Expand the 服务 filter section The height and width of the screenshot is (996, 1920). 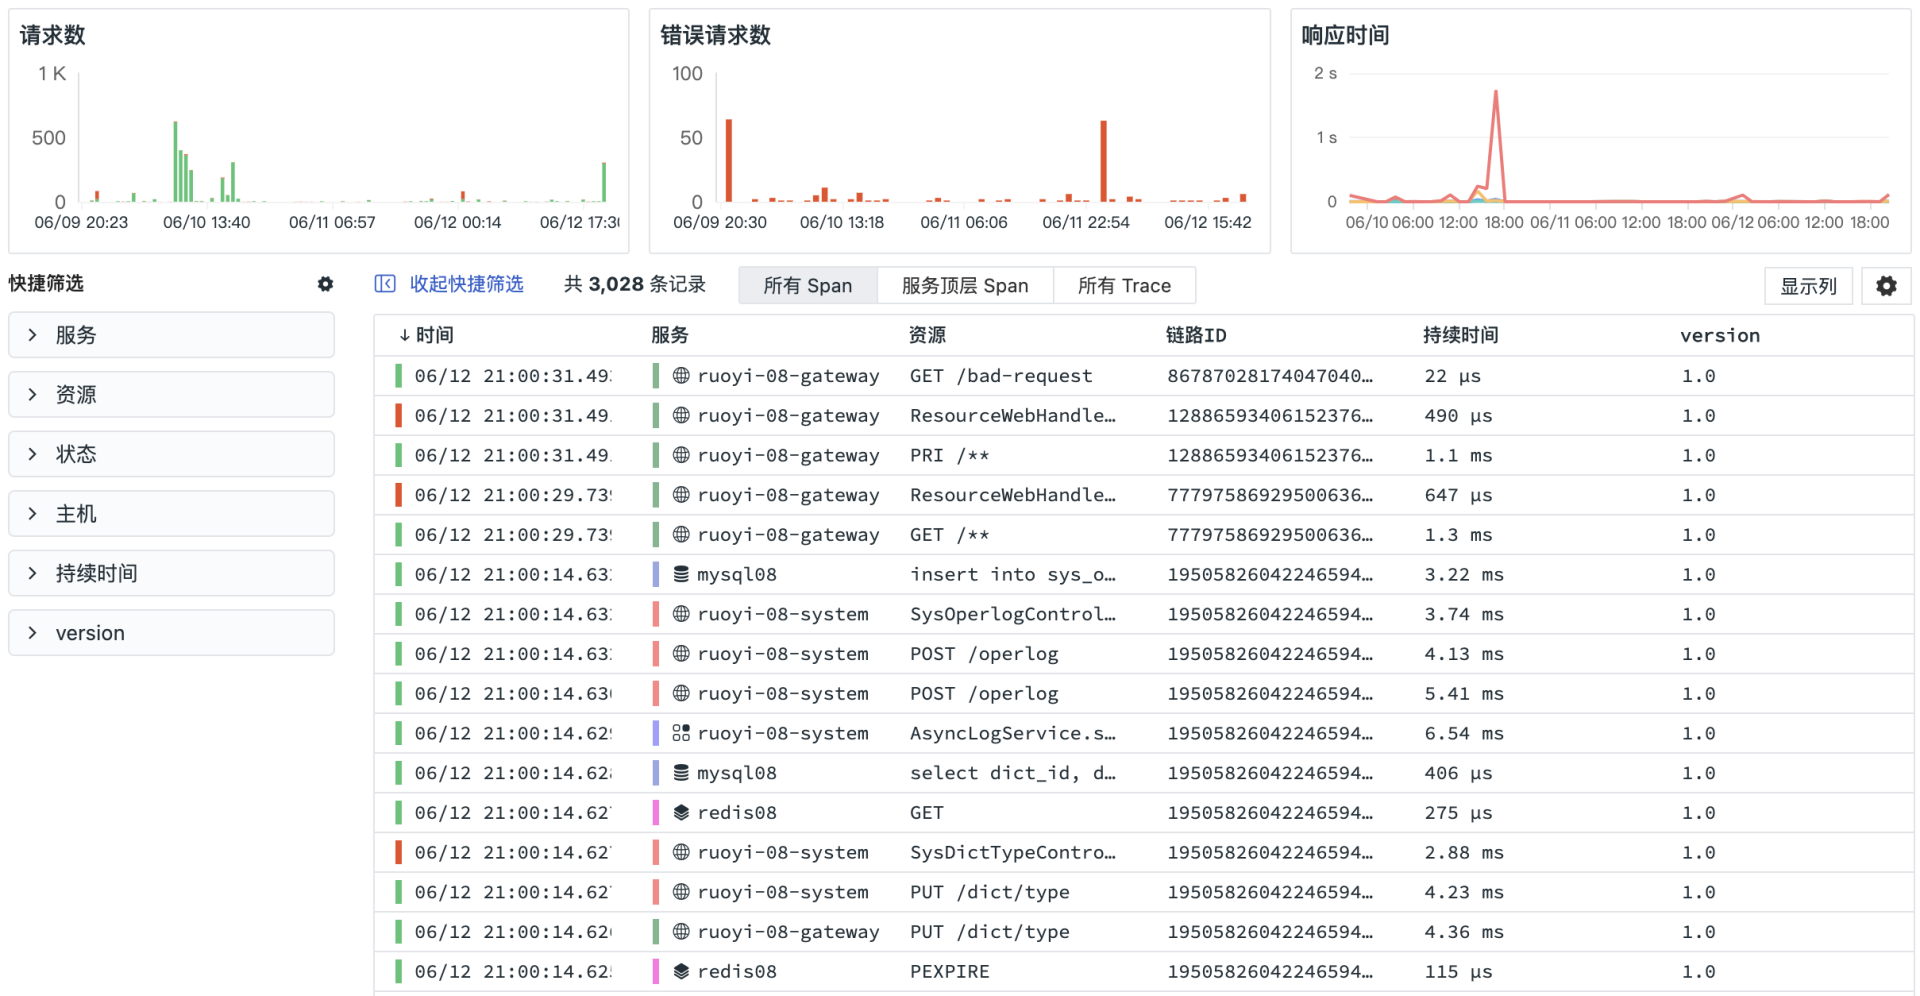pos(171,335)
